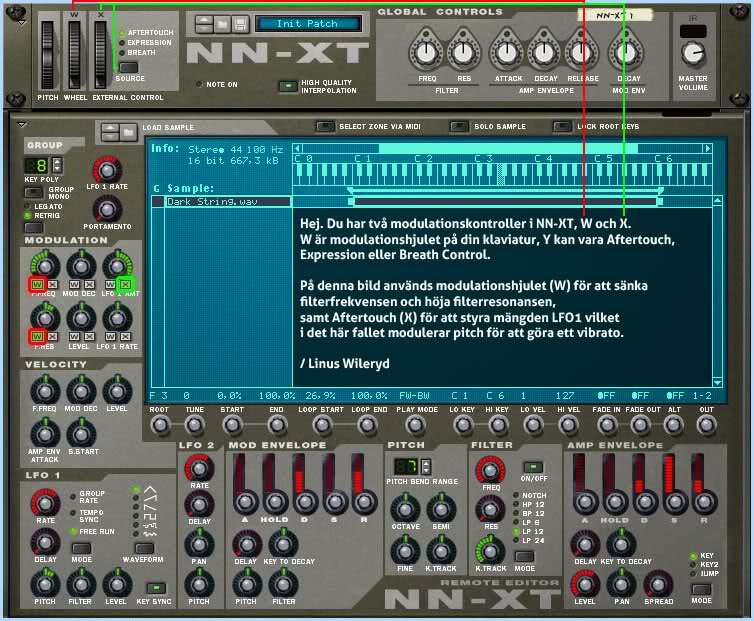Select next patch with the down arrow

coord(204,28)
